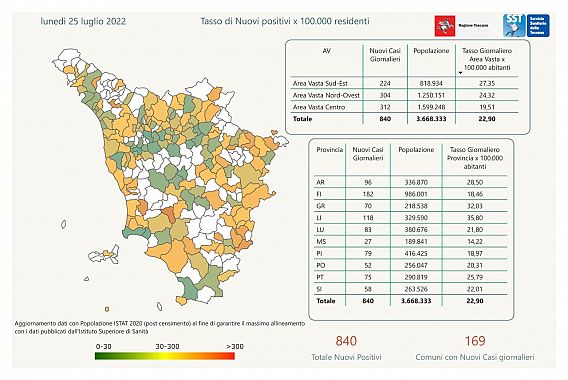Click the '28,50' rate for AR
The image size is (568, 380).
click(x=475, y=182)
